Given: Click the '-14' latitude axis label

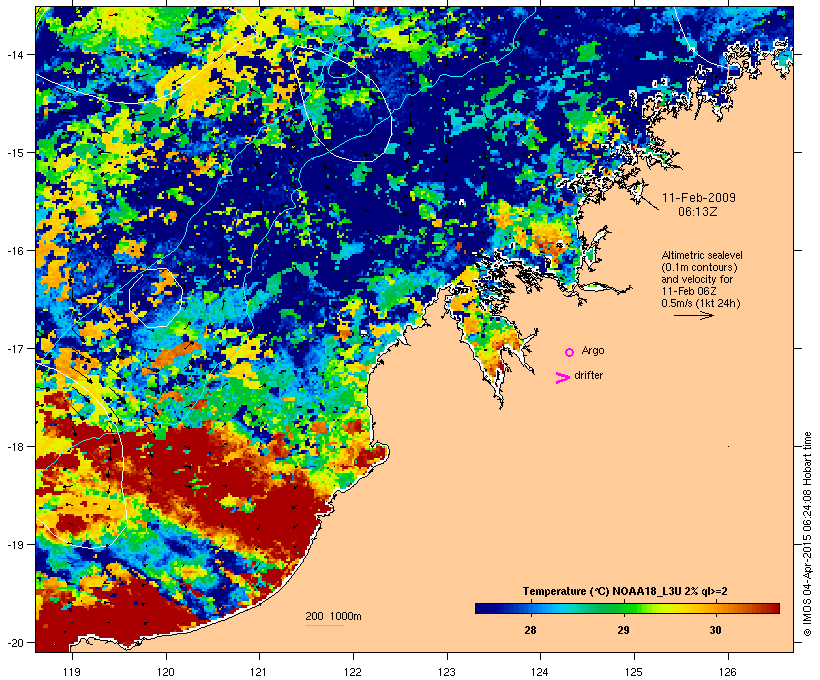Looking at the screenshot, I should tap(14, 54).
